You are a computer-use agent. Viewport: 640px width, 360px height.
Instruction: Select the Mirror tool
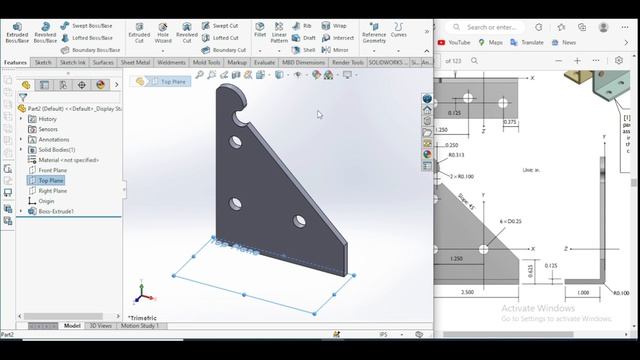[335, 50]
